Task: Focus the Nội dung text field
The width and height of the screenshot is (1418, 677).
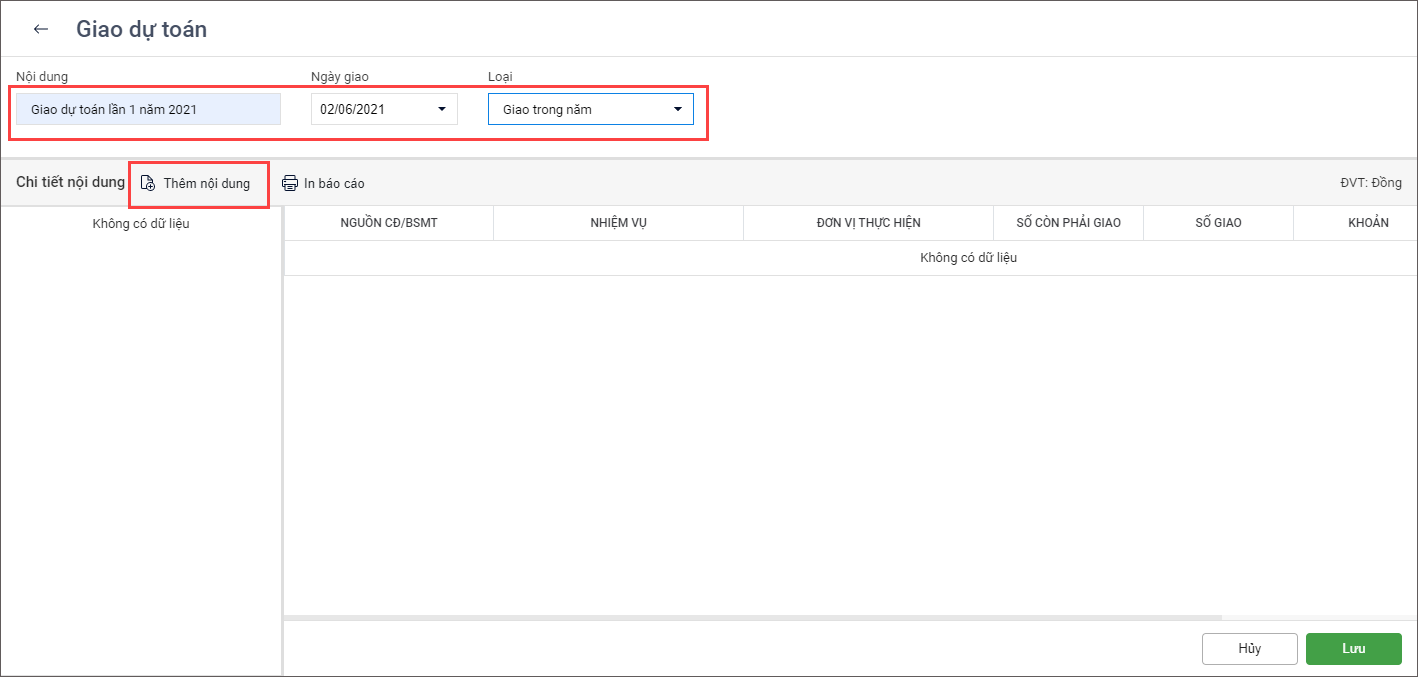Action: coord(148,109)
